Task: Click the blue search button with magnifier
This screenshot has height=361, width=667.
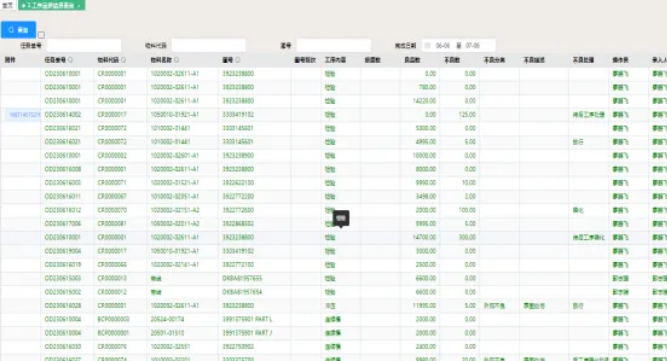Action: pyautogui.click(x=18, y=30)
